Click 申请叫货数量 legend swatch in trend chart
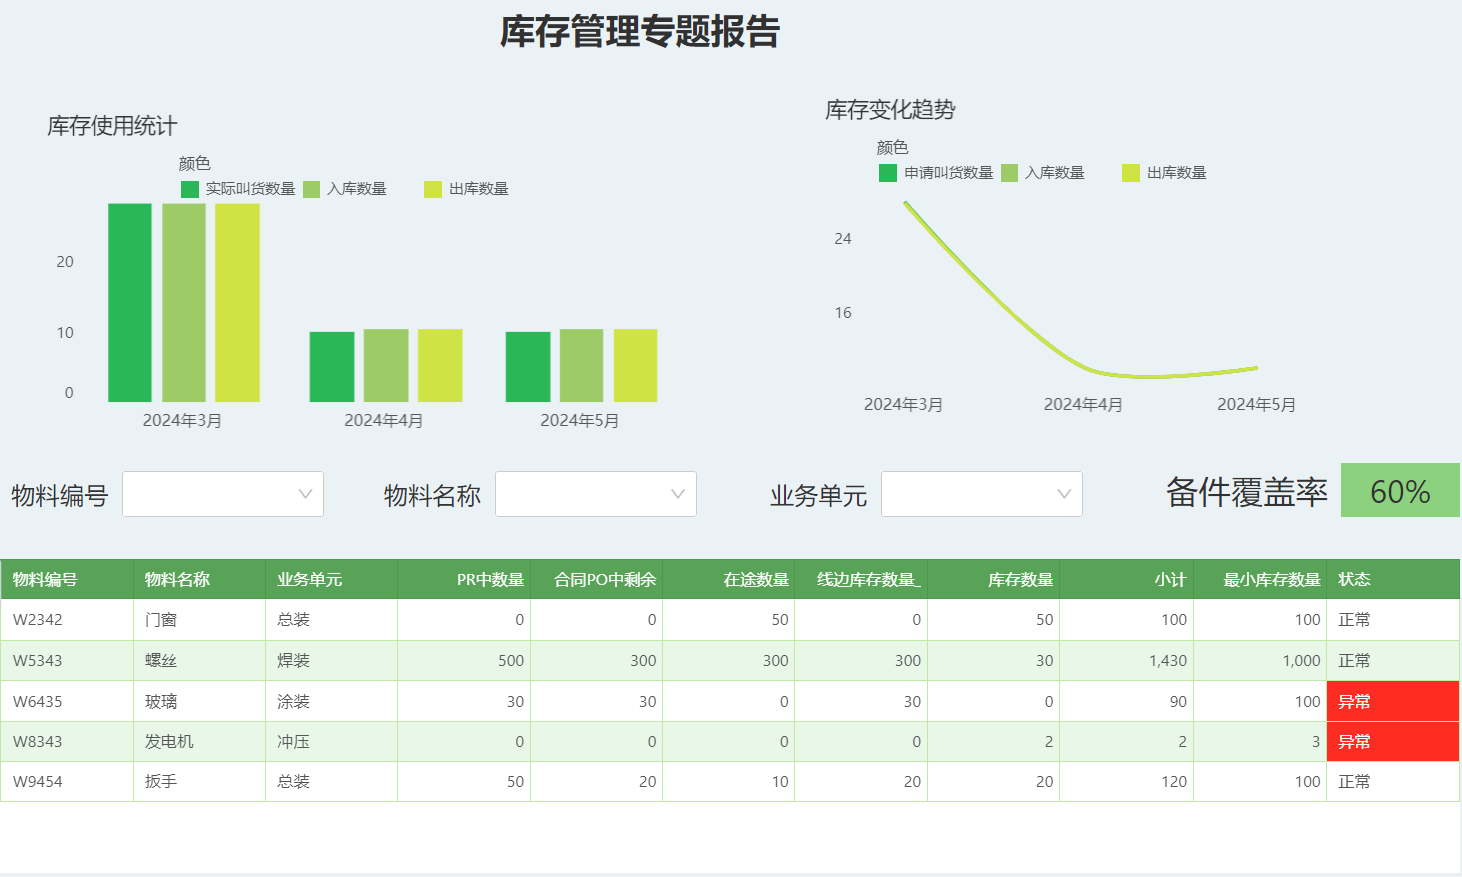Viewport: 1462px width, 877px height. [x=888, y=173]
